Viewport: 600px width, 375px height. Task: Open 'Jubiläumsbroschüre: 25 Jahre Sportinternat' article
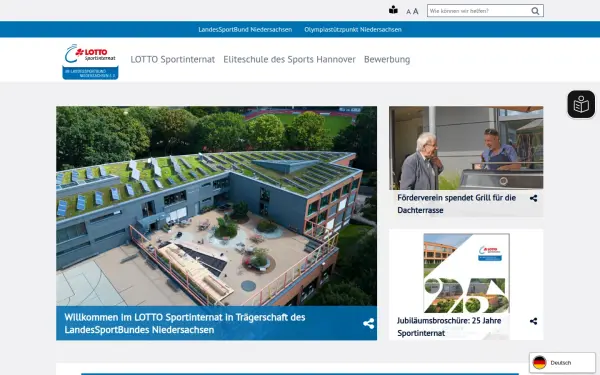449,327
